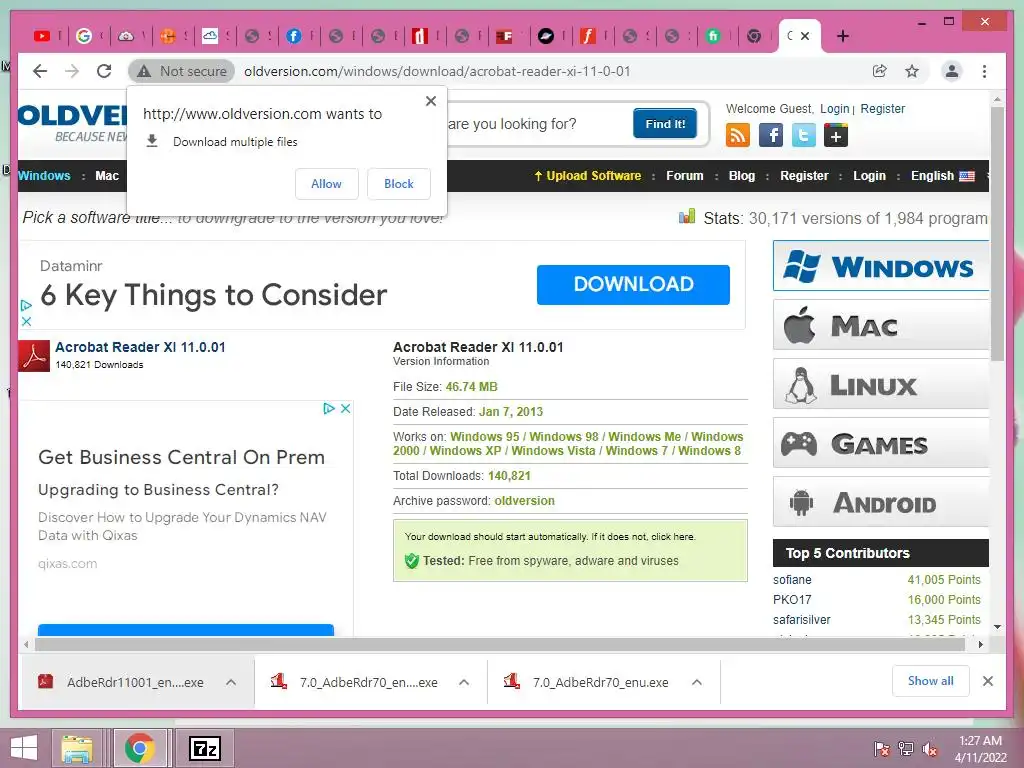1024x768 pixels.
Task: Open the Not secure site info
Action: pyautogui.click(x=182, y=71)
